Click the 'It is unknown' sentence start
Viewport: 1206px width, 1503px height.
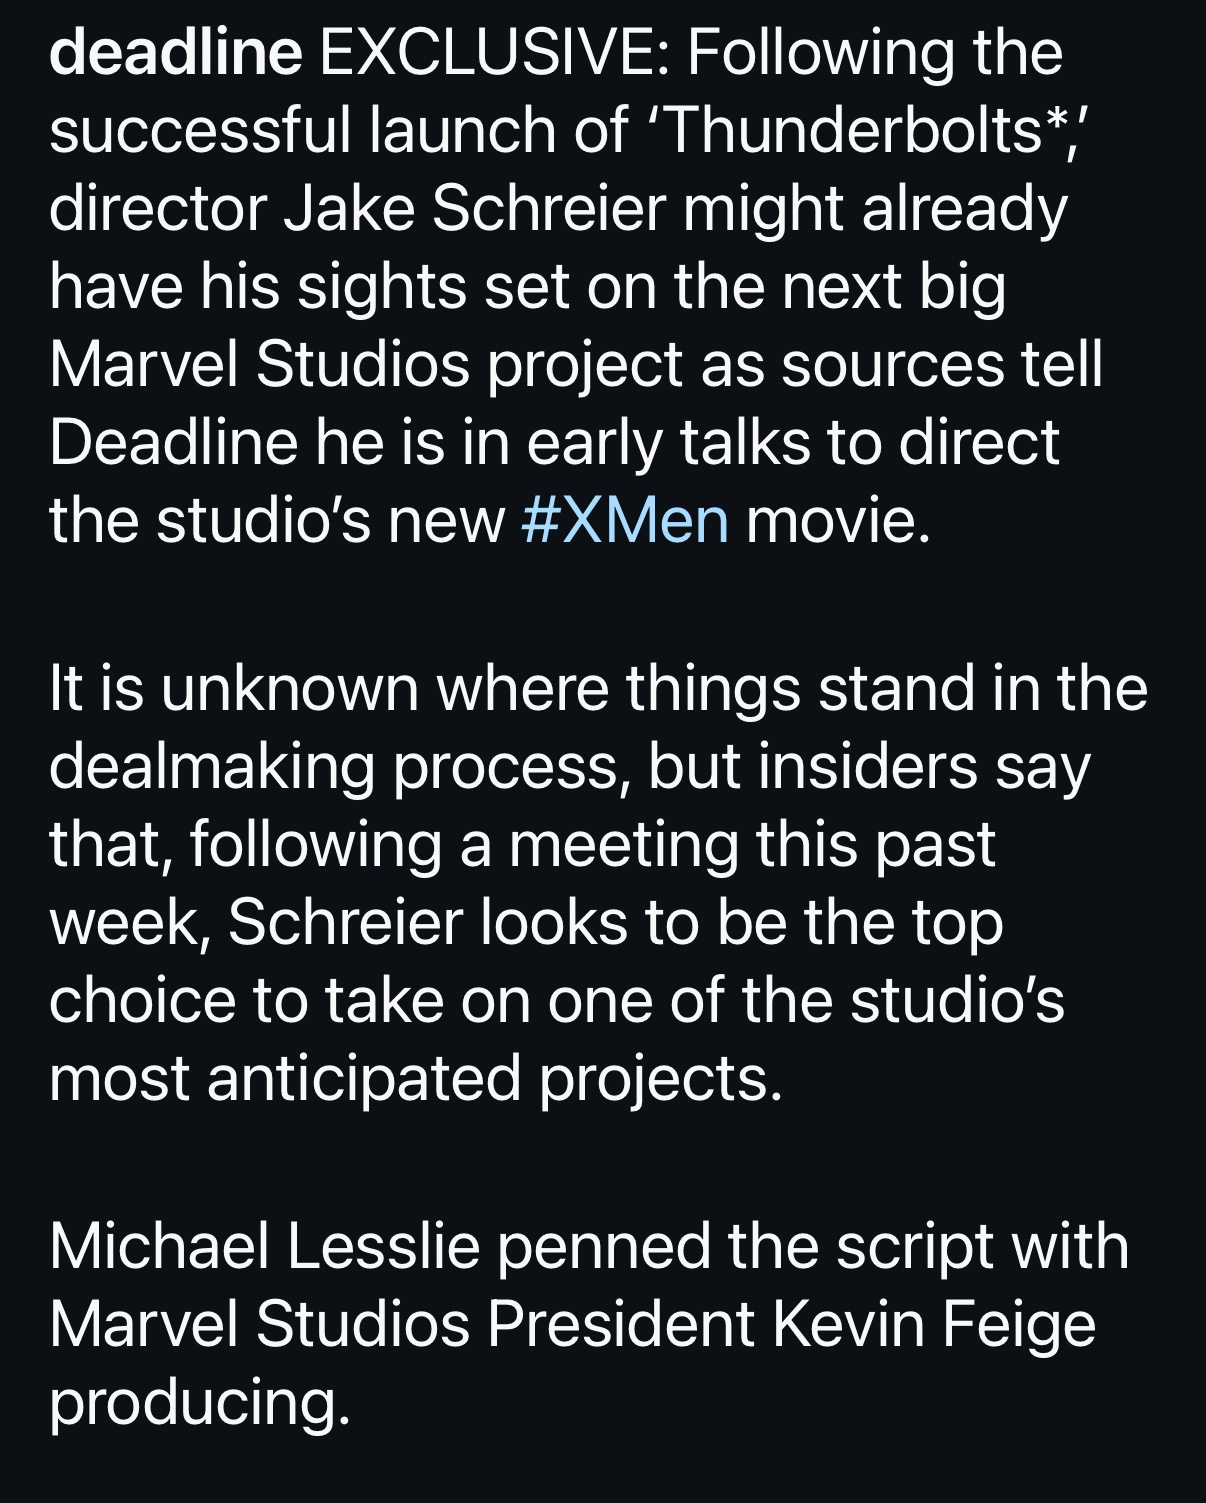(233, 688)
